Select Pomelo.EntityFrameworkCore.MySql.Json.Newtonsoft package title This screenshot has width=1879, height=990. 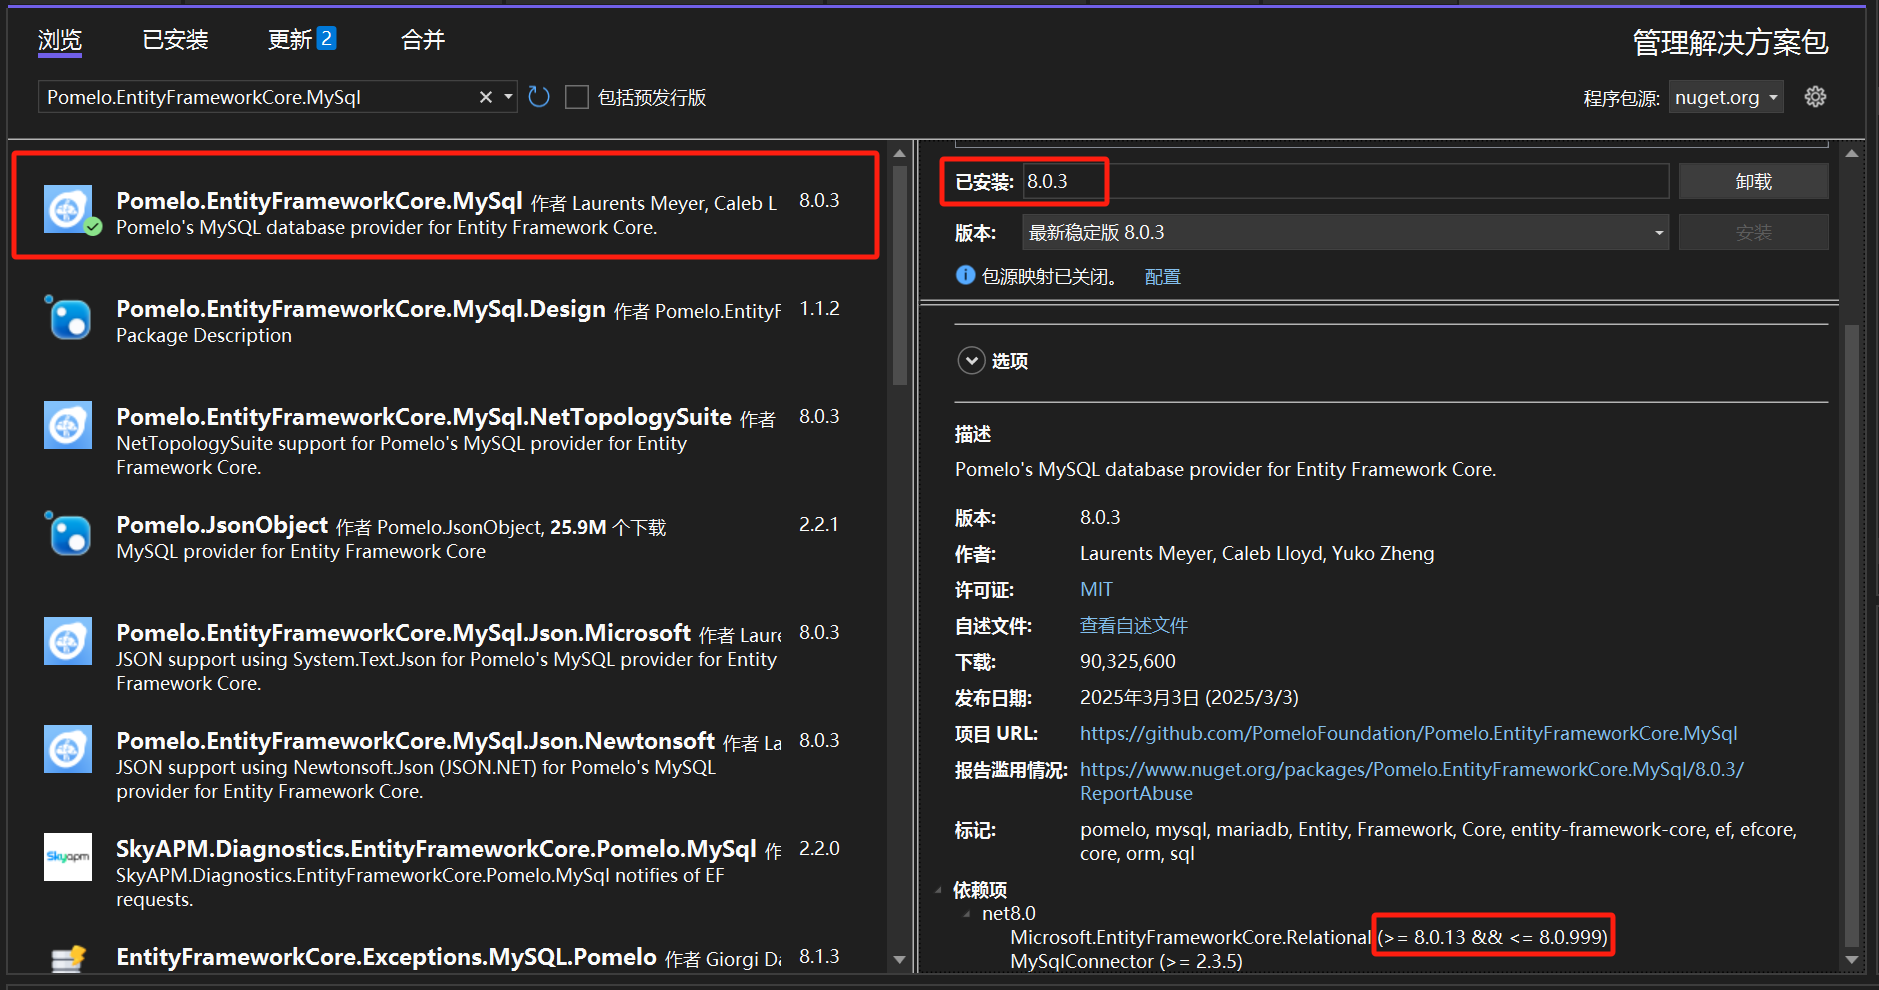coord(415,741)
